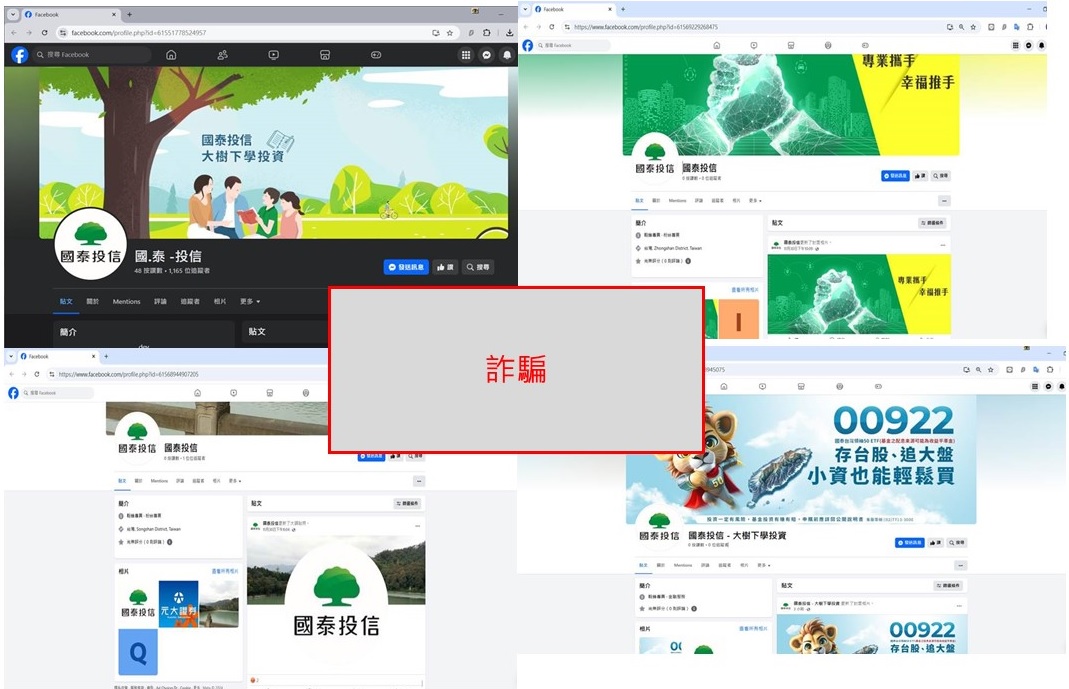Open Friends icon in dark-mode Facebook window
Screen dimensions: 1069x689
point(222,55)
